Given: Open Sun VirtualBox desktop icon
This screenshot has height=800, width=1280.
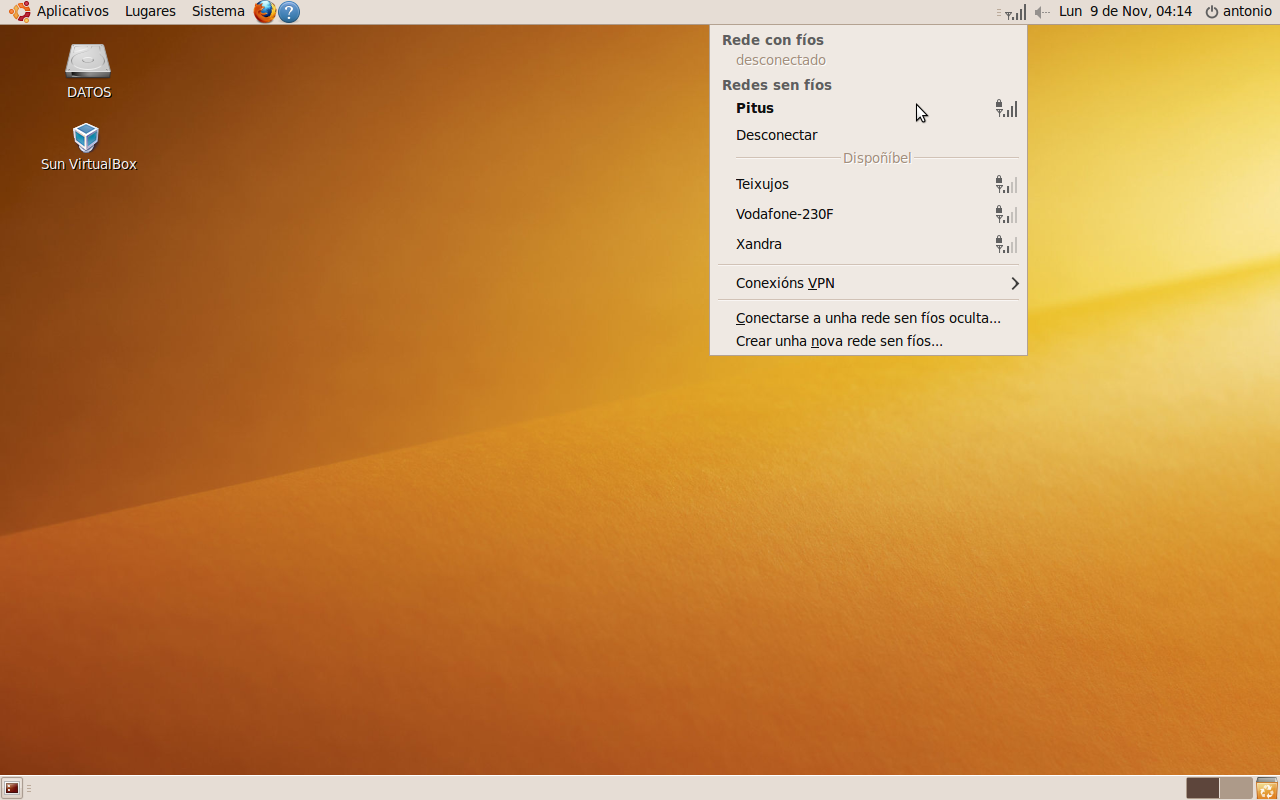Looking at the screenshot, I should 87,138.
